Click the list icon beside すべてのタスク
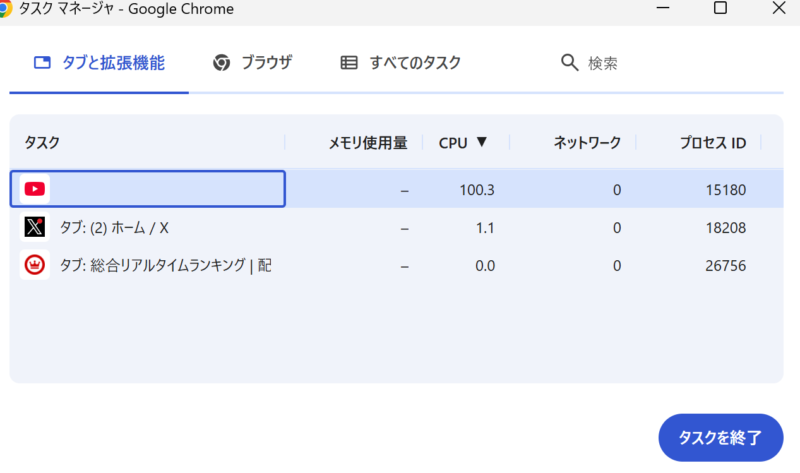Image resolution: width=800 pixels, height=473 pixels. [349, 63]
